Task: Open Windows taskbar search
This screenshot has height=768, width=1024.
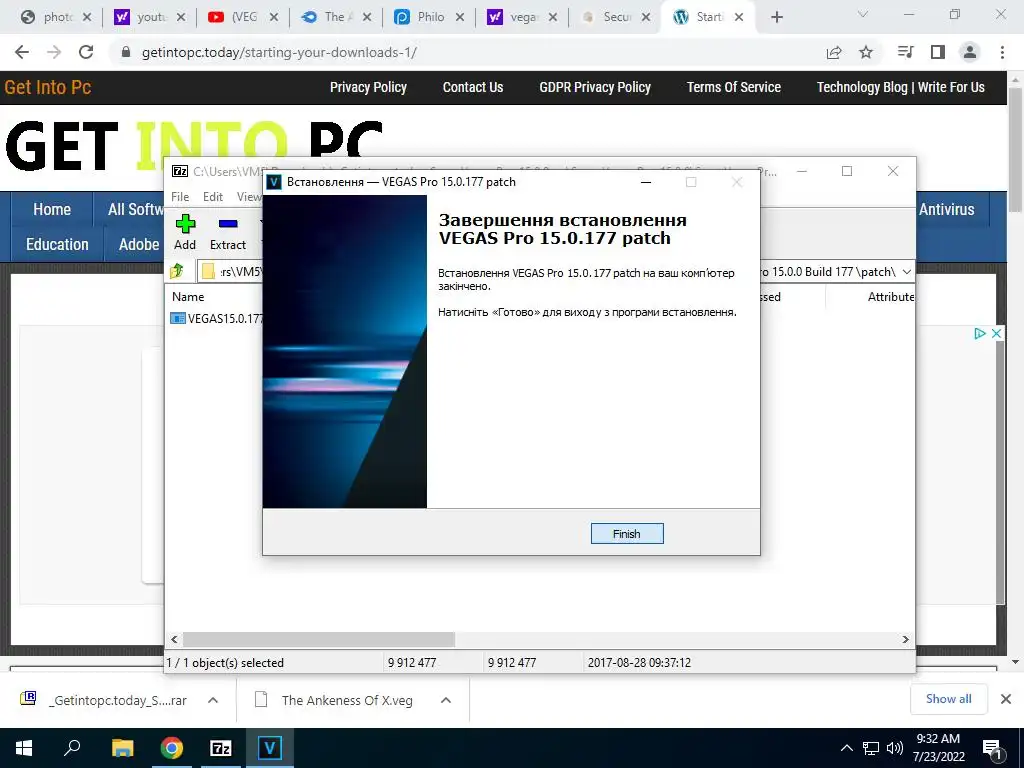Action: point(72,748)
